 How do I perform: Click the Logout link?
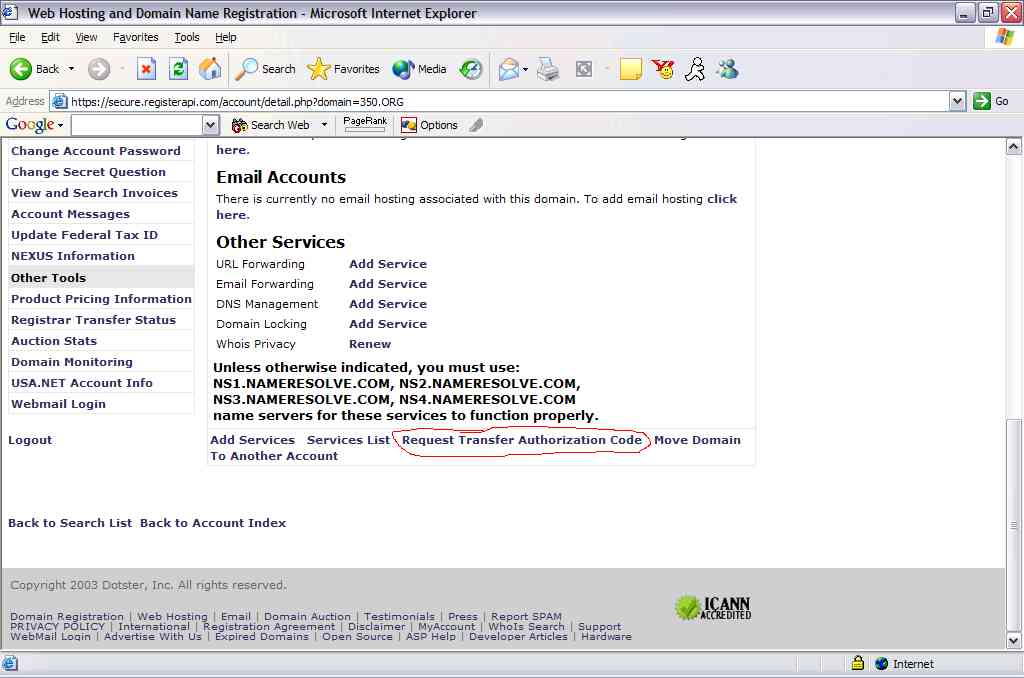click(x=30, y=440)
